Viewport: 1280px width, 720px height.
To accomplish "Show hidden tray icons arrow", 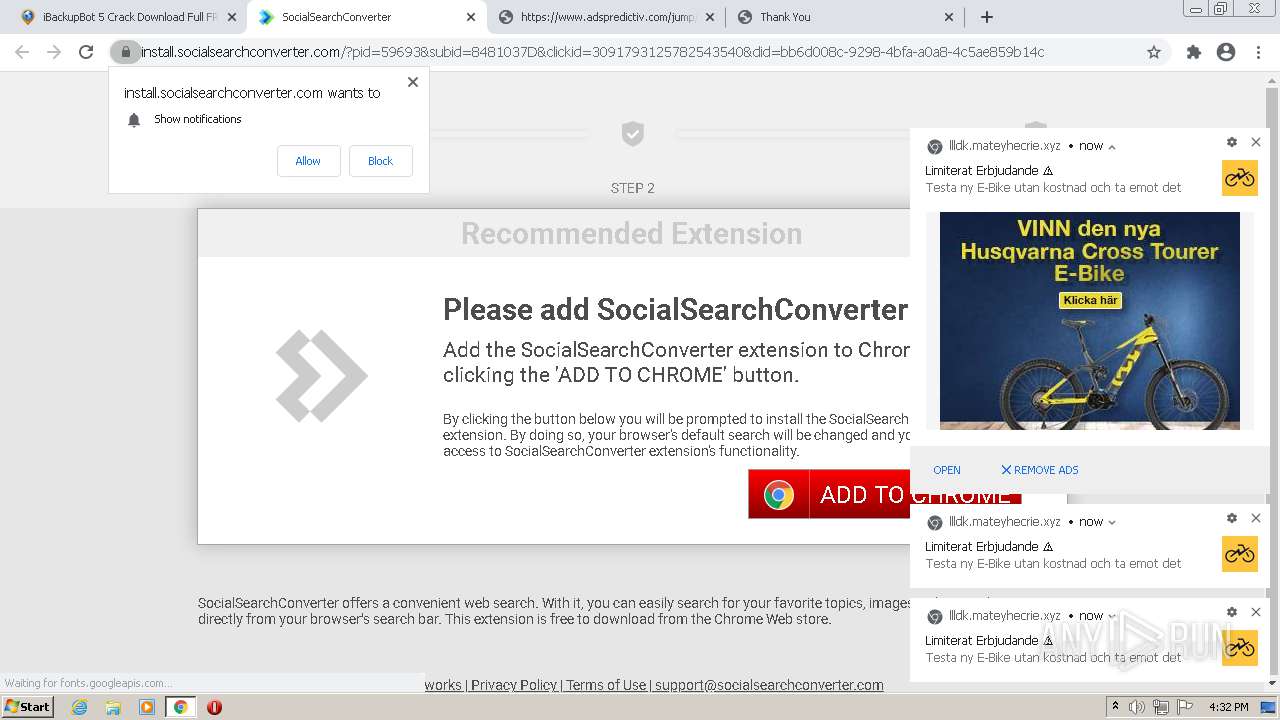I will pyautogui.click(x=1116, y=707).
